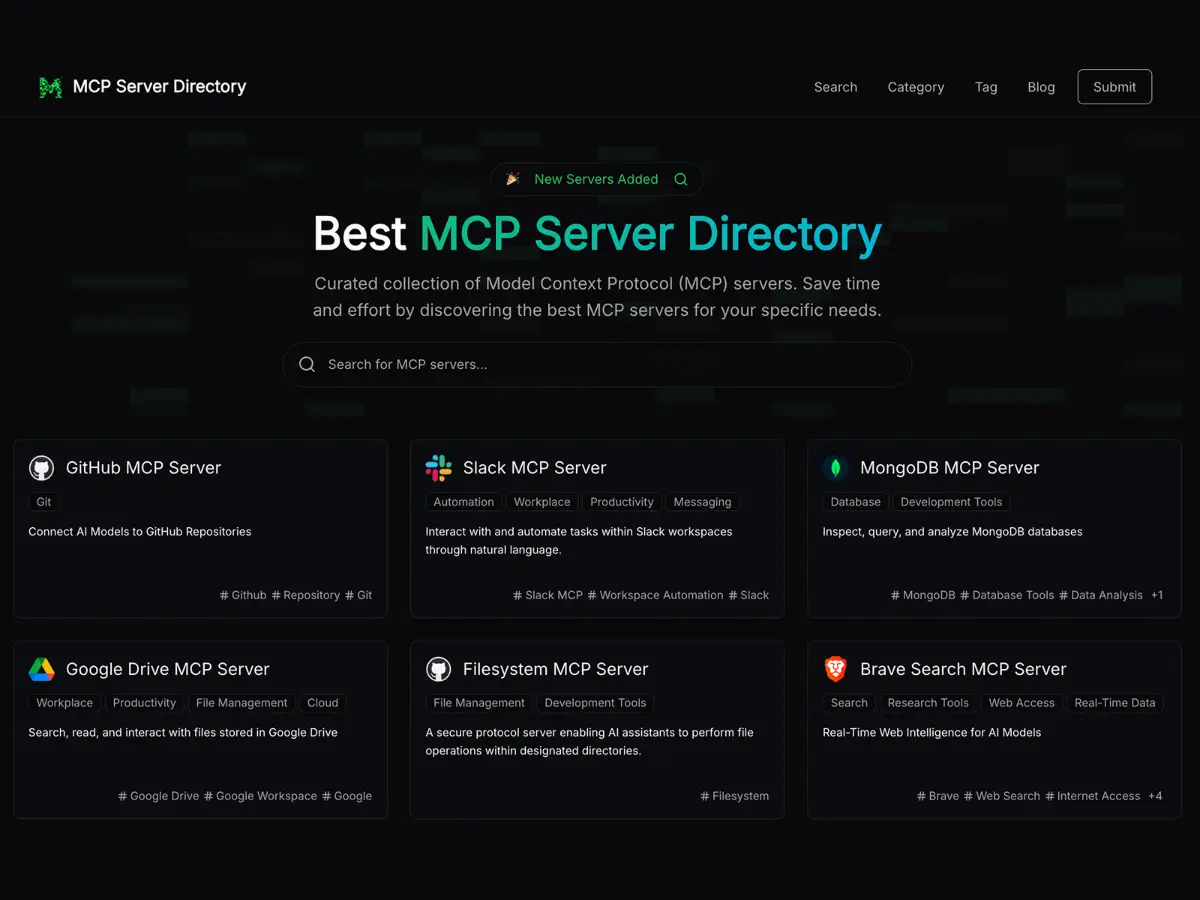
Task: Open the New Servers Added announcement
Action: [597, 179]
